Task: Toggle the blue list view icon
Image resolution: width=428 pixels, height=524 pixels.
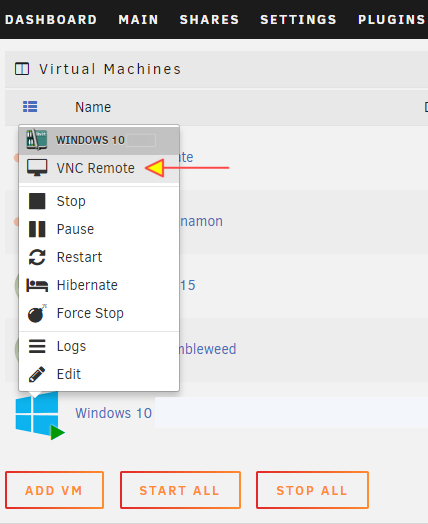Action: pyautogui.click(x=30, y=107)
